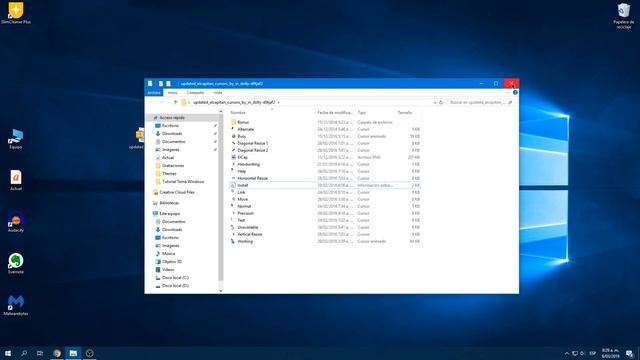Select the Unavailable cursor file

point(247,227)
